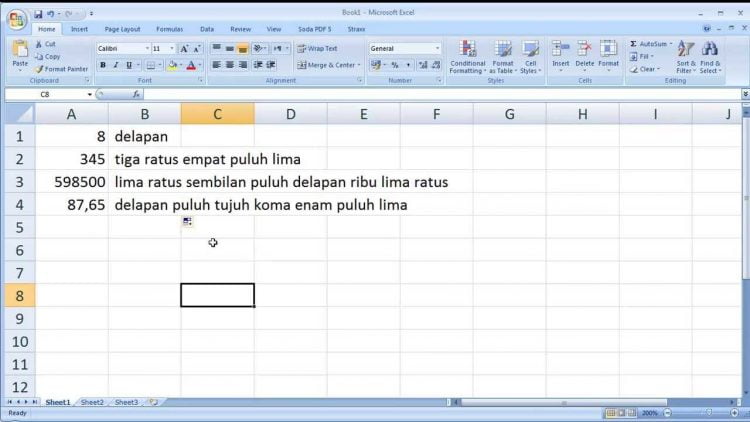This screenshot has width=750, height=422.
Task: Center cell text horizontally
Action: (x=230, y=65)
